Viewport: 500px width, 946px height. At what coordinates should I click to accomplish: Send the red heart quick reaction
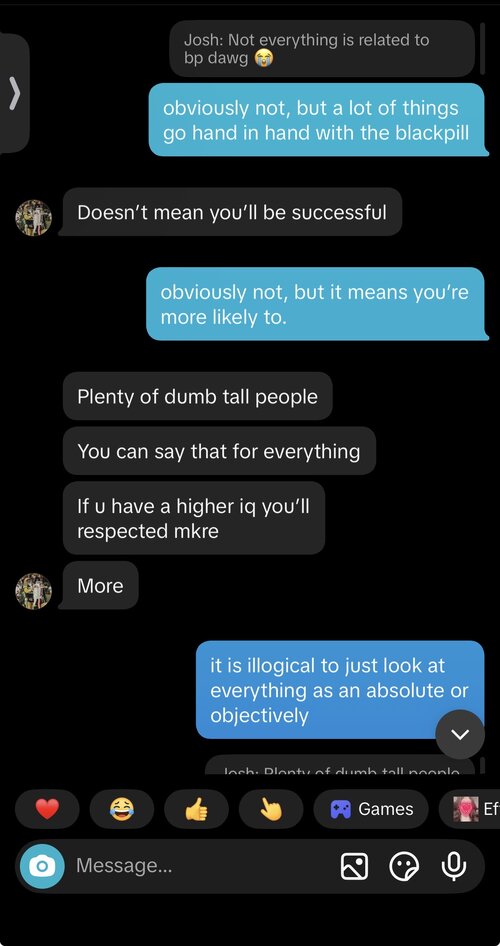47,809
